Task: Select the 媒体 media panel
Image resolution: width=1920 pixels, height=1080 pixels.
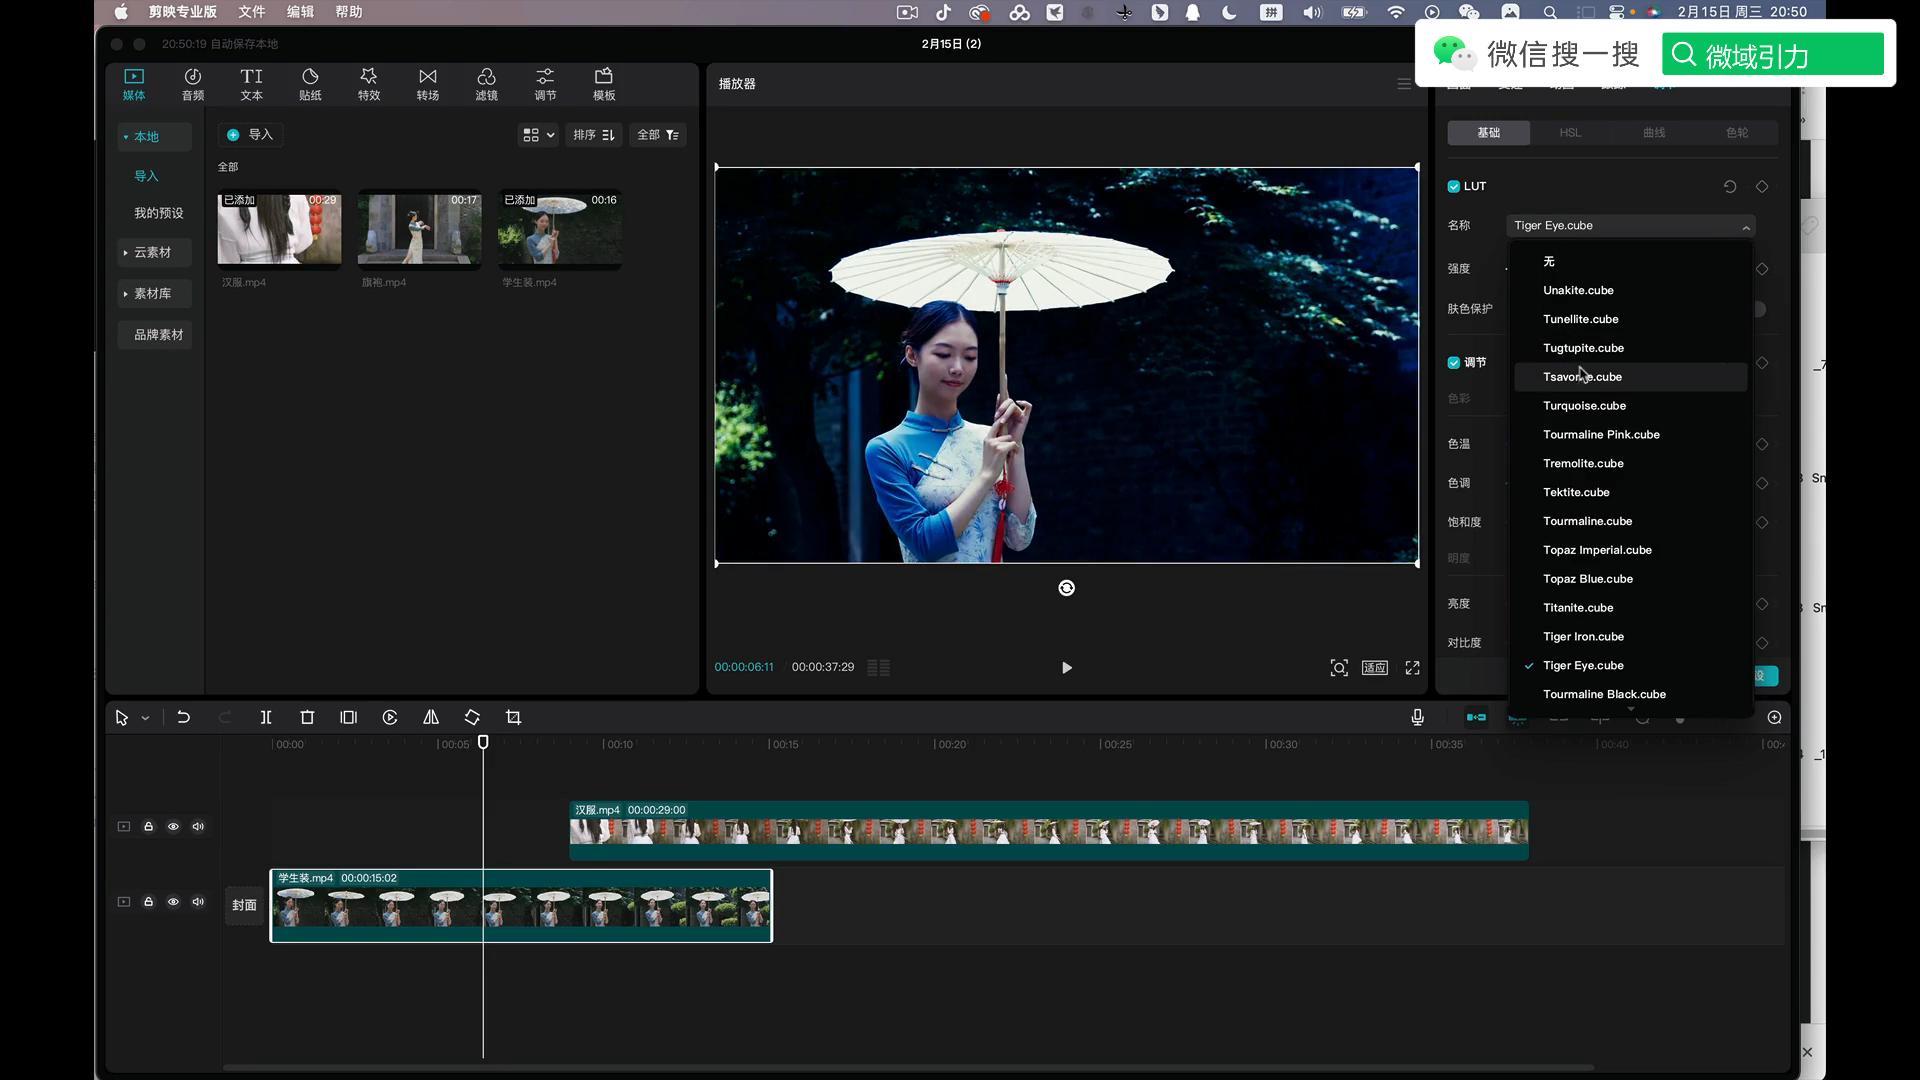Action: point(134,84)
